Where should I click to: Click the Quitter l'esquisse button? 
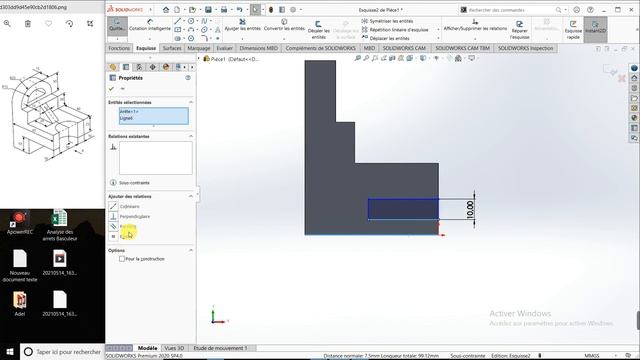tap(117, 26)
